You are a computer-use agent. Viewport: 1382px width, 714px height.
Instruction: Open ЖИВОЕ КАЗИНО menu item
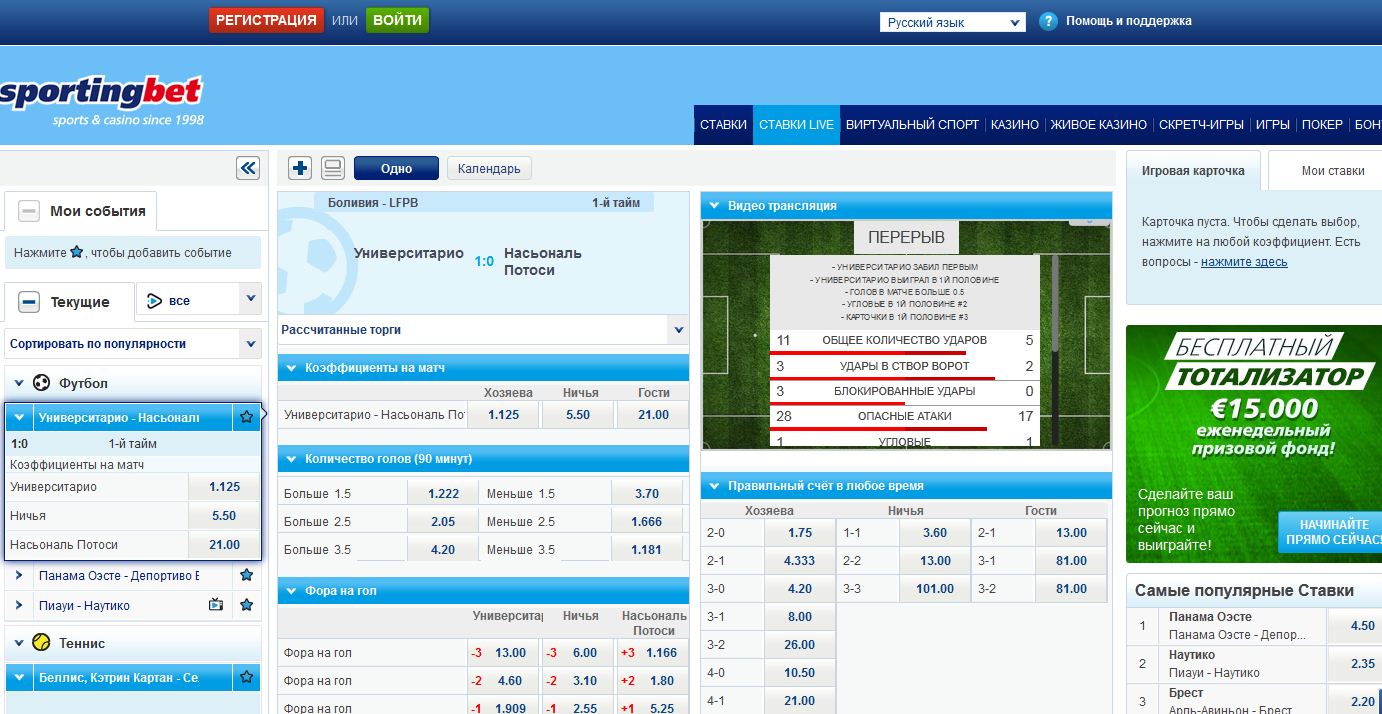[1099, 125]
